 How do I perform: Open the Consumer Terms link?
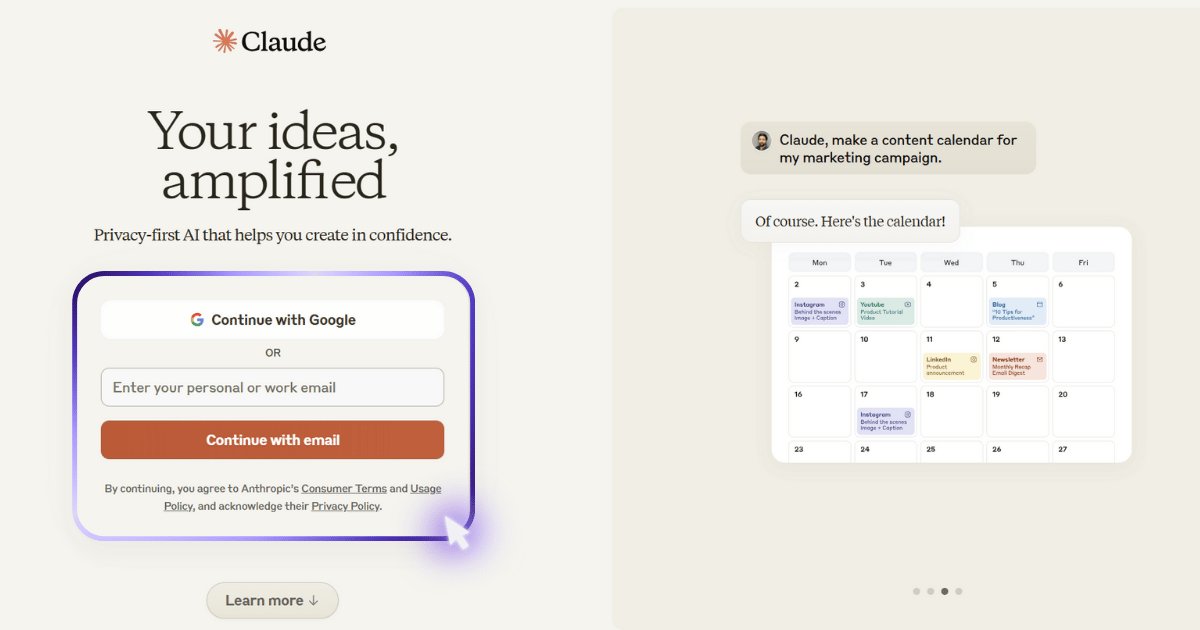click(344, 489)
